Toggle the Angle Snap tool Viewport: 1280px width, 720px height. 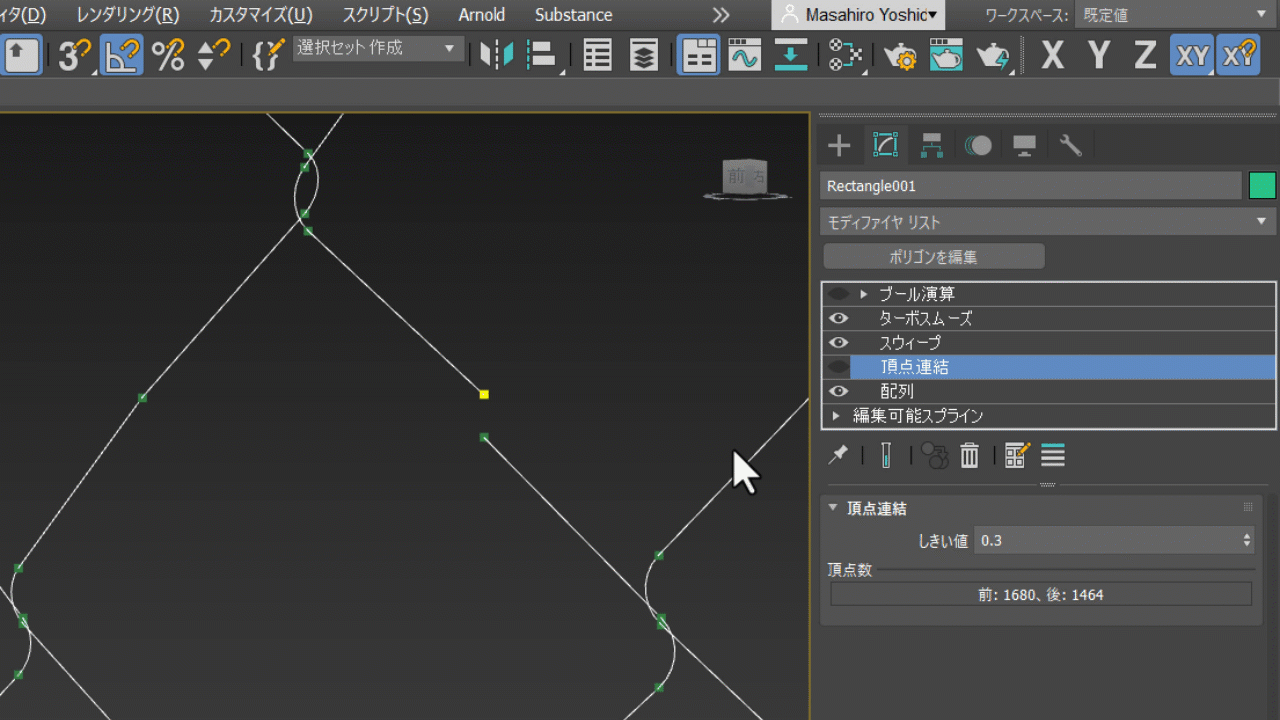pyautogui.click(x=121, y=55)
